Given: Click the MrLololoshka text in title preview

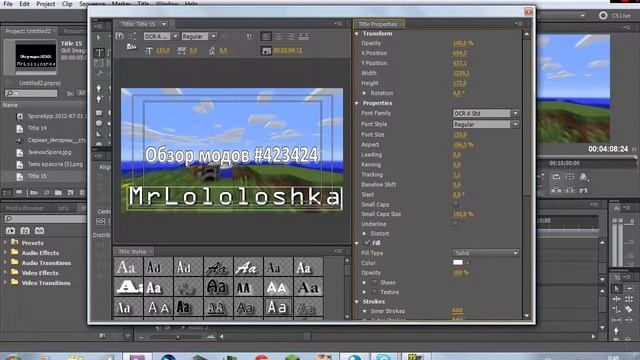Looking at the screenshot, I should click(234, 197).
